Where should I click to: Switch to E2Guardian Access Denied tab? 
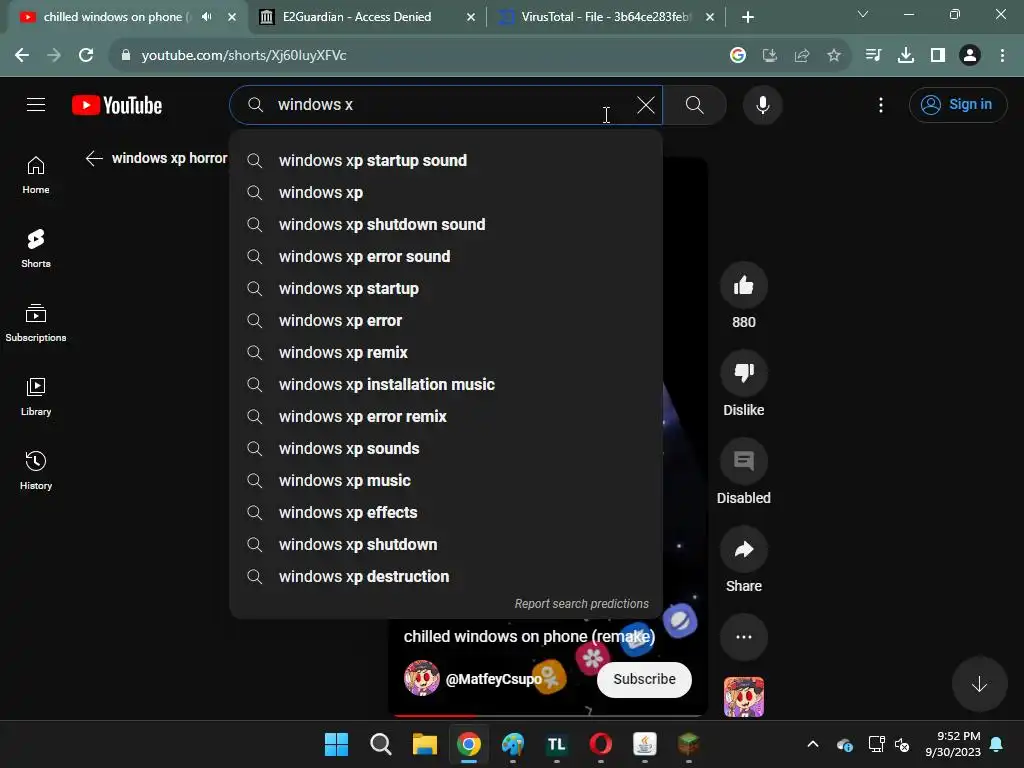coord(368,17)
